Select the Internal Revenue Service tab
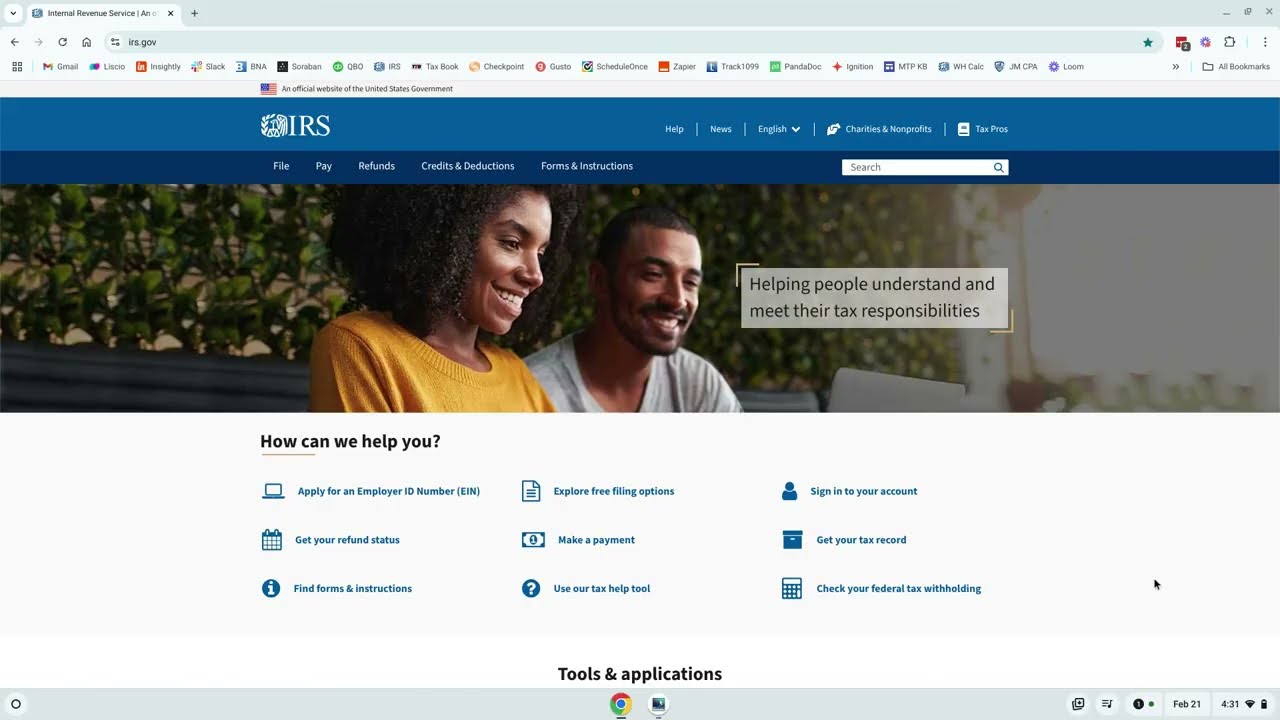The image size is (1280, 720). [x=102, y=13]
